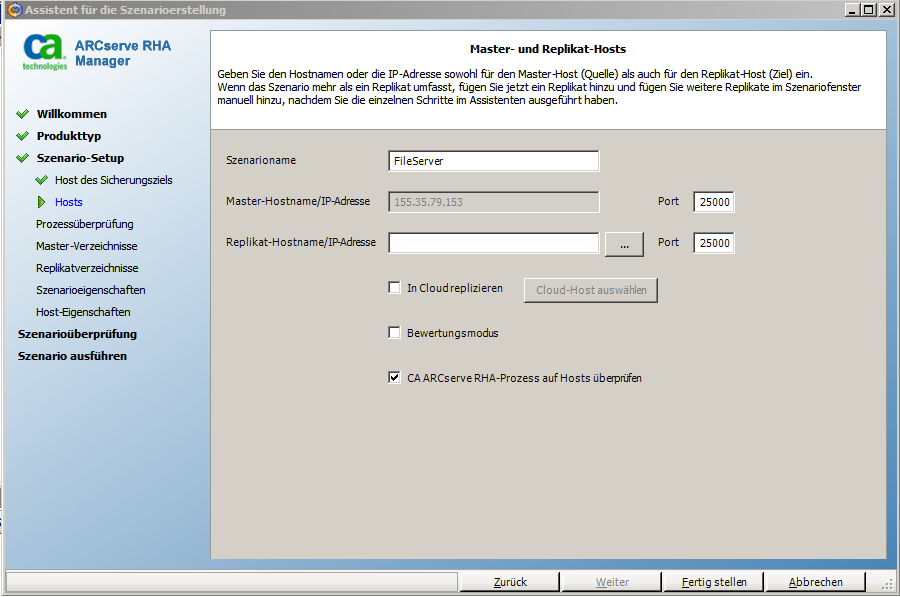Open the Szenarioeigenschaften step
900x597 pixels.
tap(91, 290)
